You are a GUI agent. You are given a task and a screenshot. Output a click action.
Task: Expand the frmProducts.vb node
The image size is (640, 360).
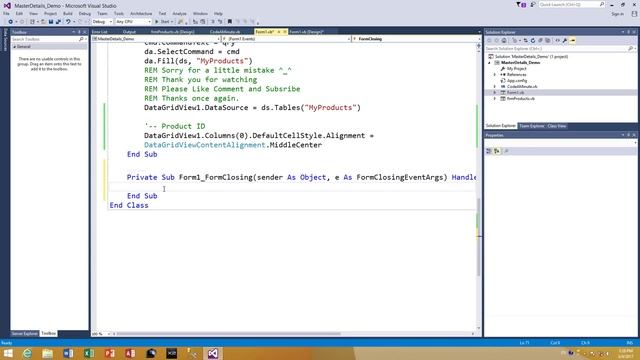click(495, 98)
